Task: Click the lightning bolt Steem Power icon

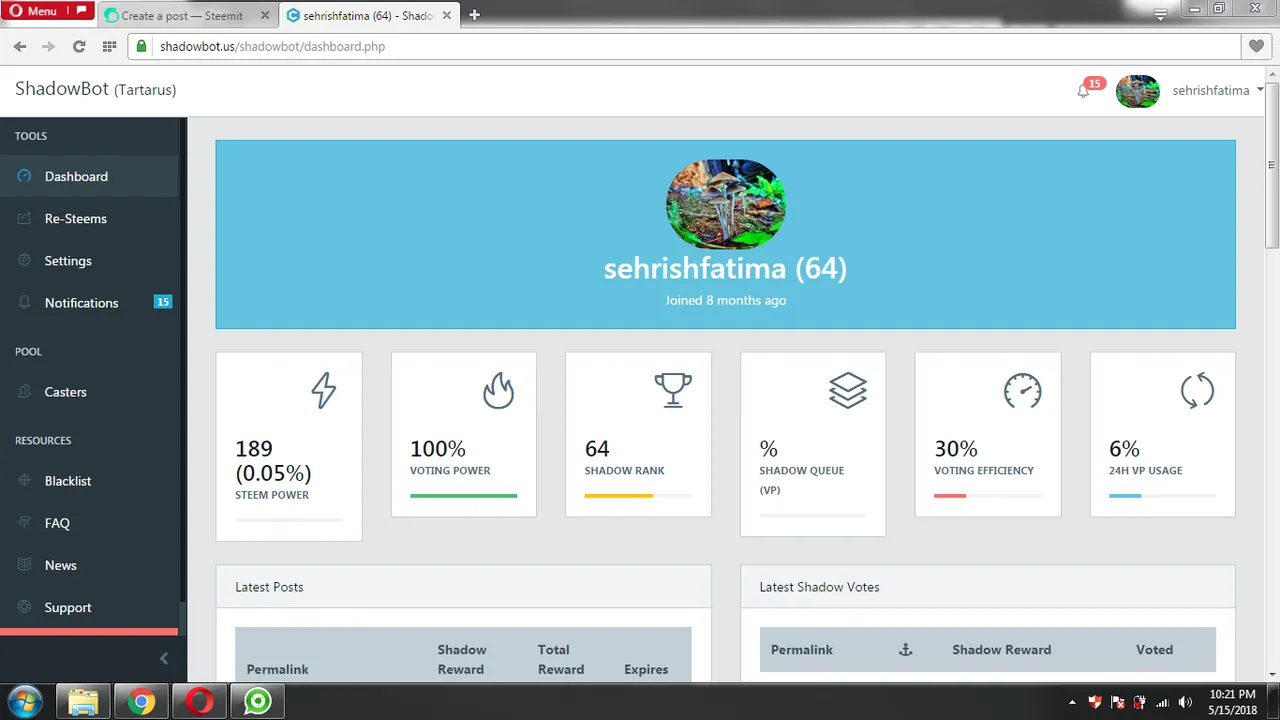Action: click(323, 390)
